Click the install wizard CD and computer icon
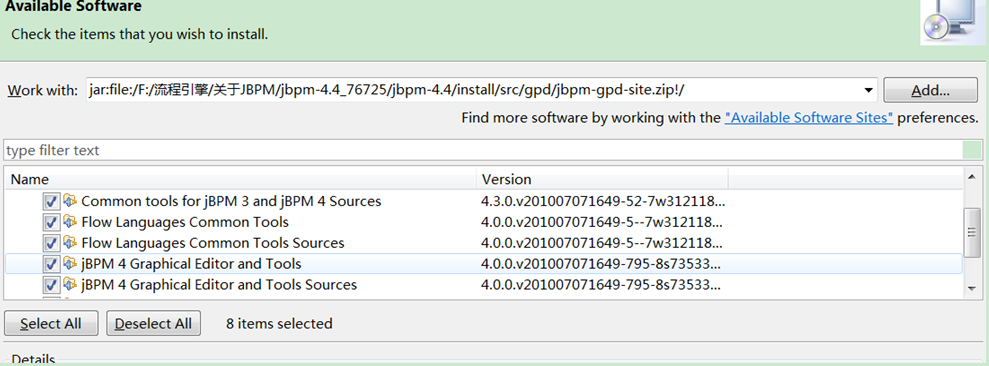This screenshot has height=366, width=989. coord(953,23)
